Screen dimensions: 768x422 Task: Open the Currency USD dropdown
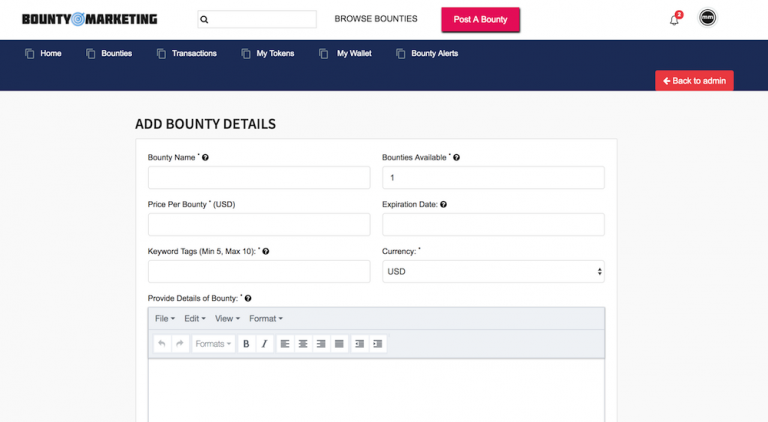(493, 271)
